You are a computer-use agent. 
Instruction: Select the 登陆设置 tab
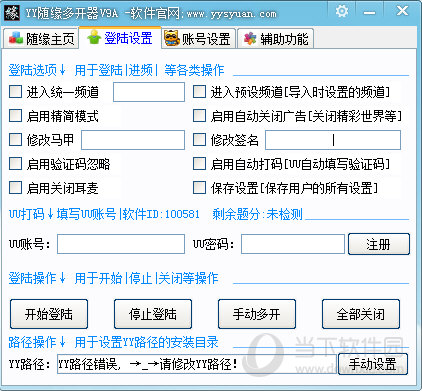click(x=120, y=38)
